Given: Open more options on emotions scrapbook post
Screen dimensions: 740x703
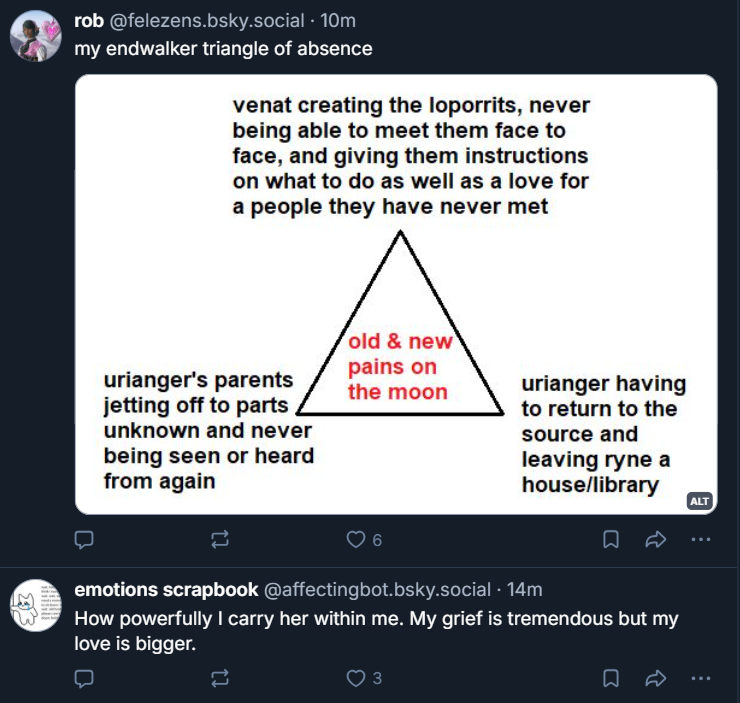Looking at the screenshot, I should pos(700,678).
